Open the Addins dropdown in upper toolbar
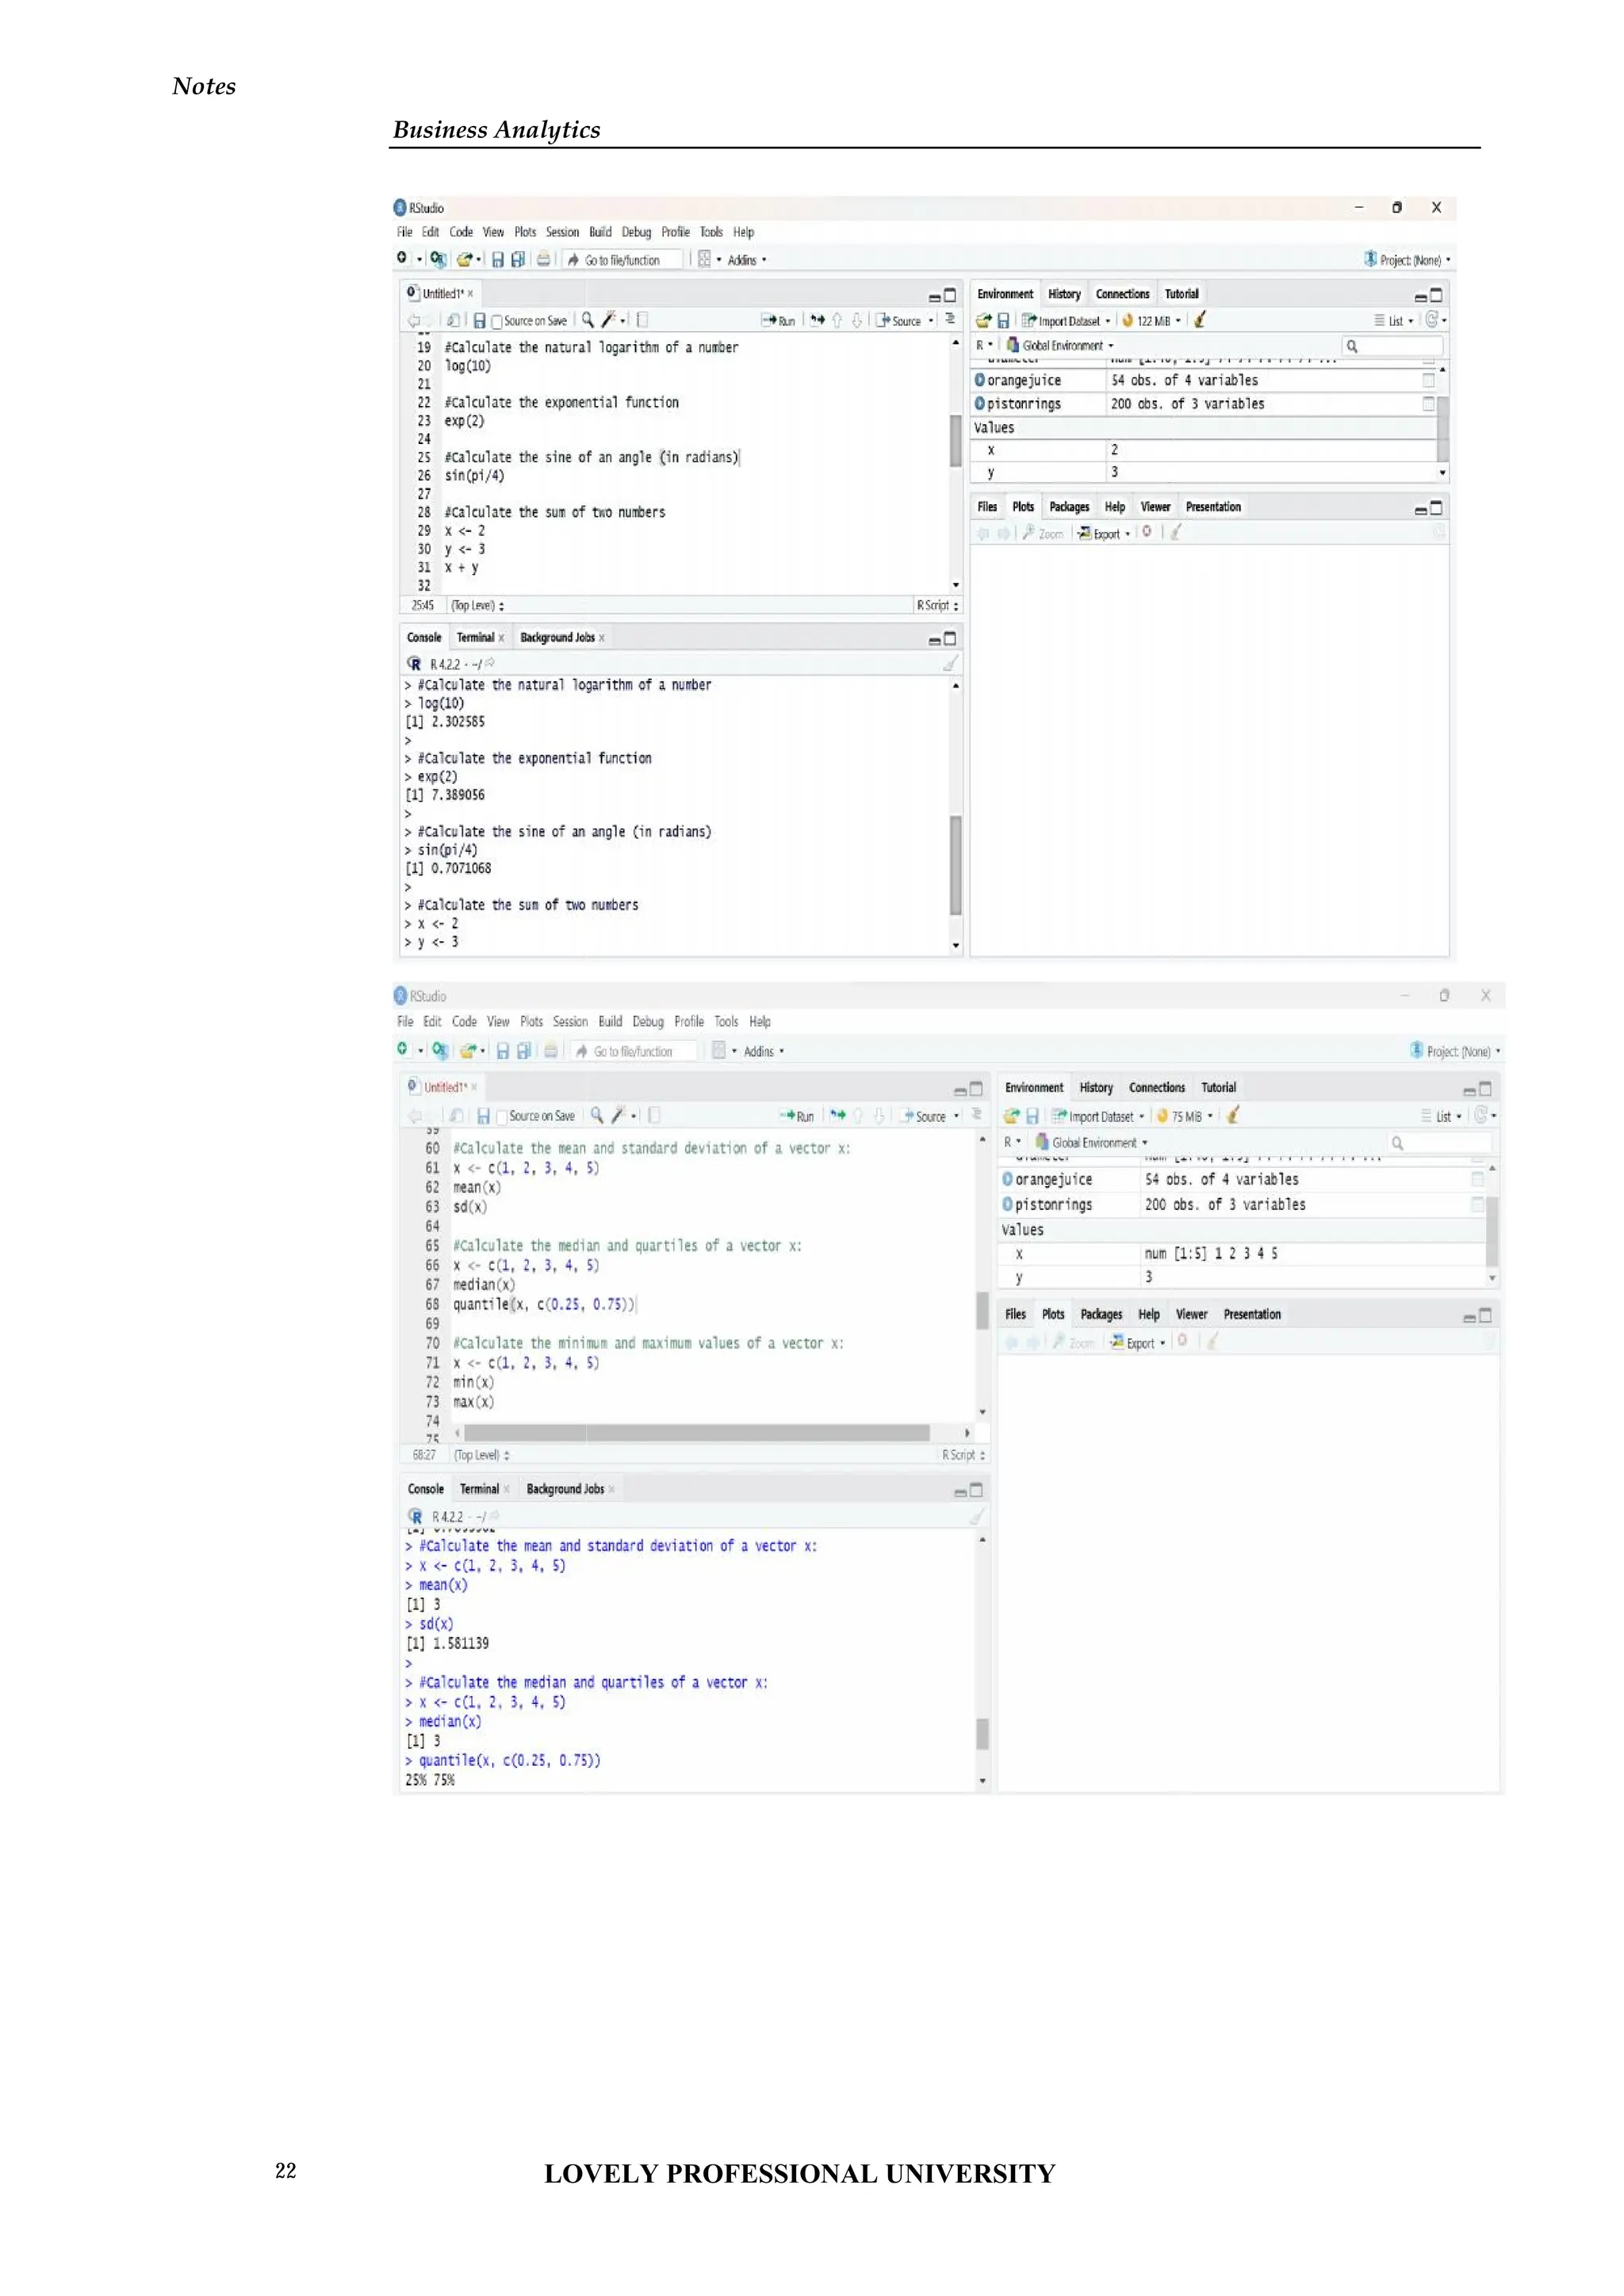Screen dimensions: 1624x2296 point(746,260)
